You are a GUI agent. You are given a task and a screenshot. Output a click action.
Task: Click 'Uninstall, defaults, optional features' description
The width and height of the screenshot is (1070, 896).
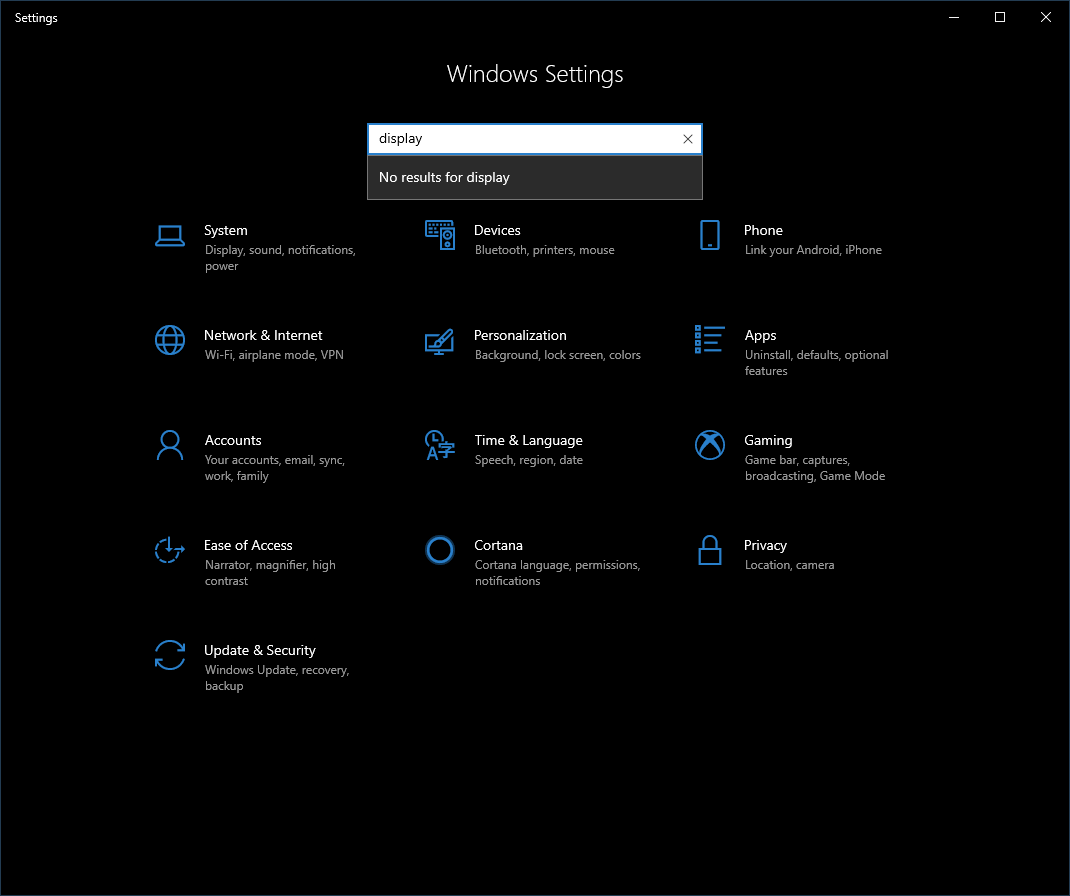pos(817,363)
